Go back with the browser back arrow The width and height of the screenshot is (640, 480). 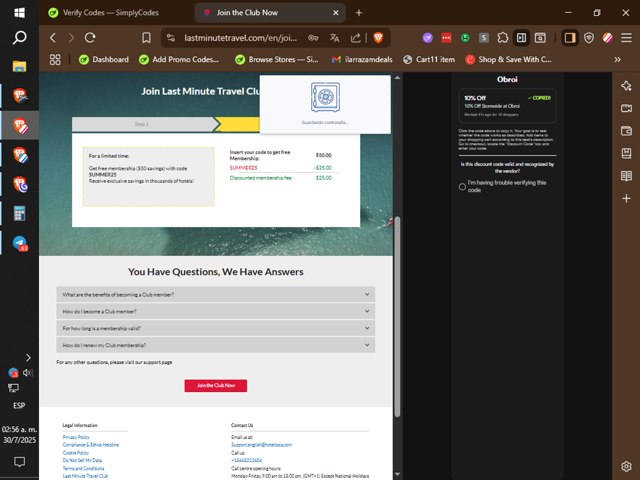53,38
